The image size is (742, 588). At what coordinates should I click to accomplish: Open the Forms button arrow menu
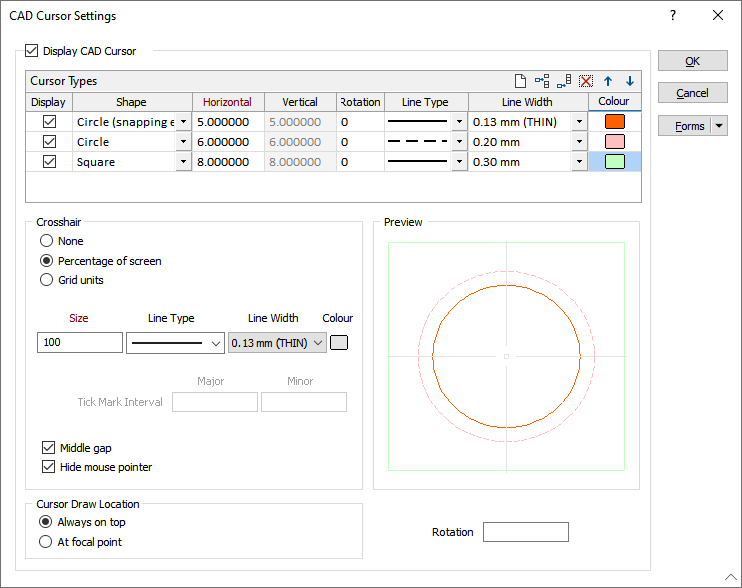[718, 126]
